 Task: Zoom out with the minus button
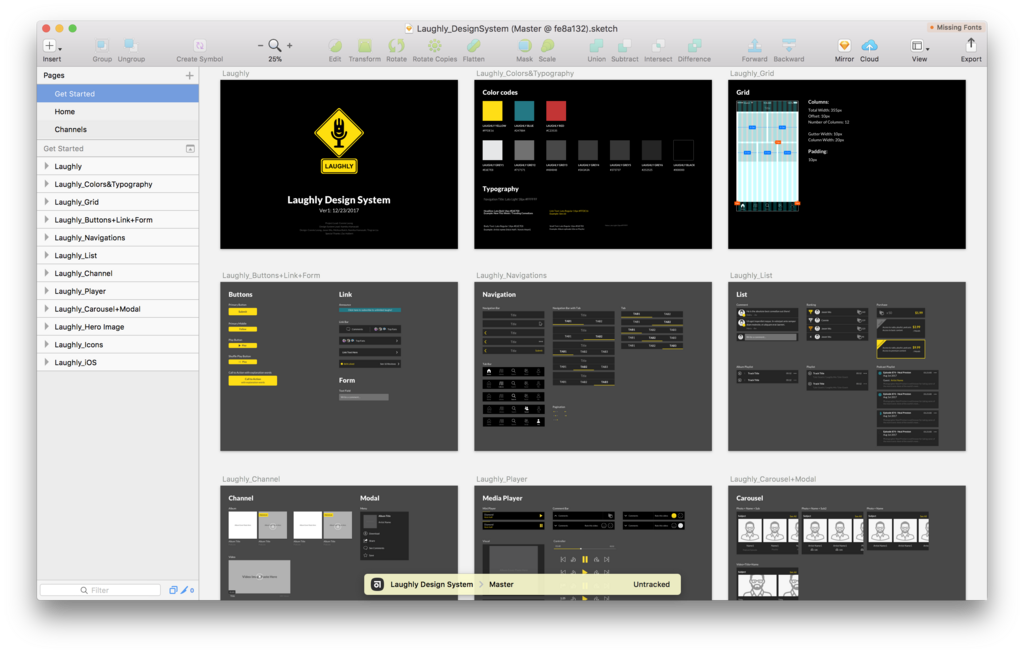[260, 46]
